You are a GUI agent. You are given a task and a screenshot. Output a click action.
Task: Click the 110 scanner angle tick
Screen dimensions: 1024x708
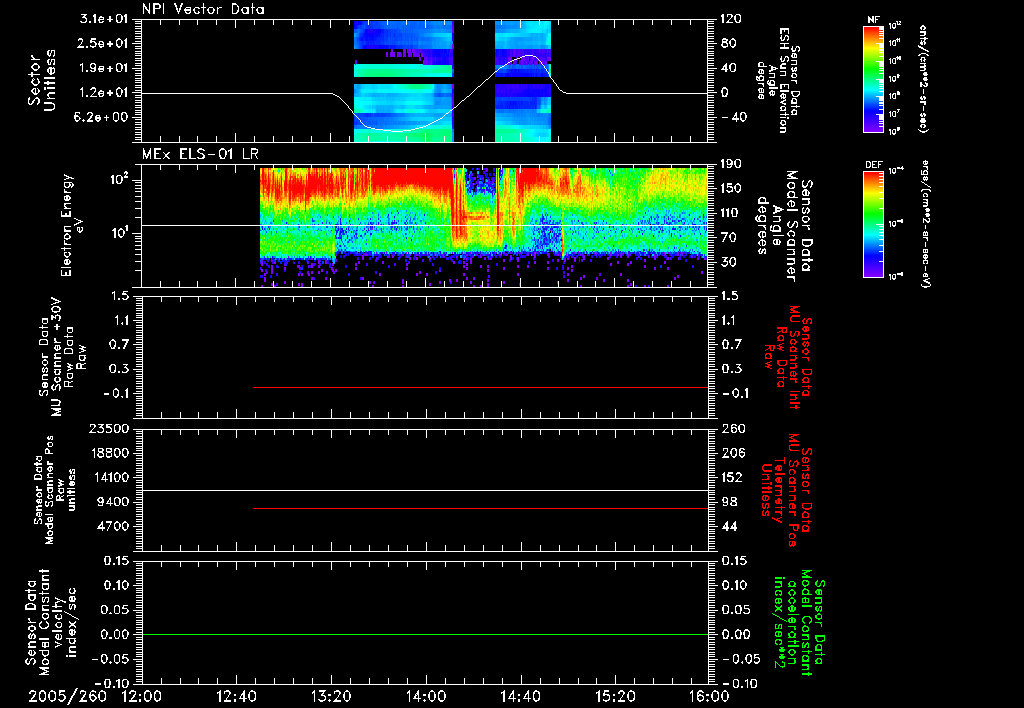click(x=731, y=213)
